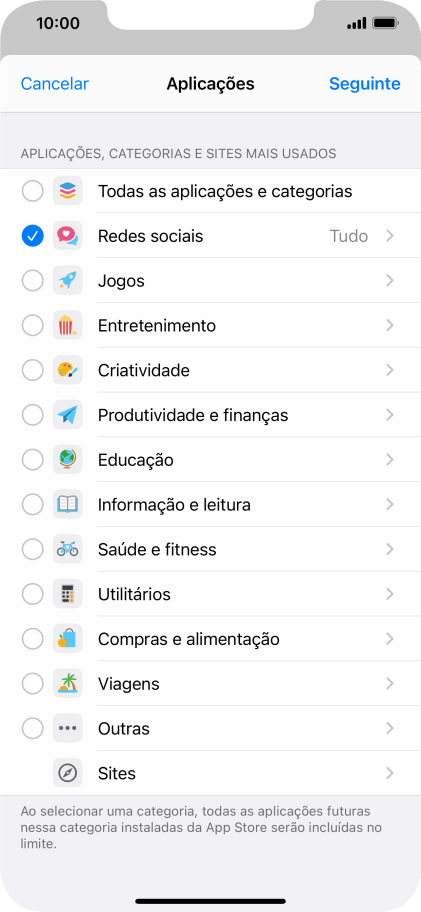The width and height of the screenshot is (421, 912).
Task: Tap the Tudo label in Redes sociais
Action: (349, 236)
